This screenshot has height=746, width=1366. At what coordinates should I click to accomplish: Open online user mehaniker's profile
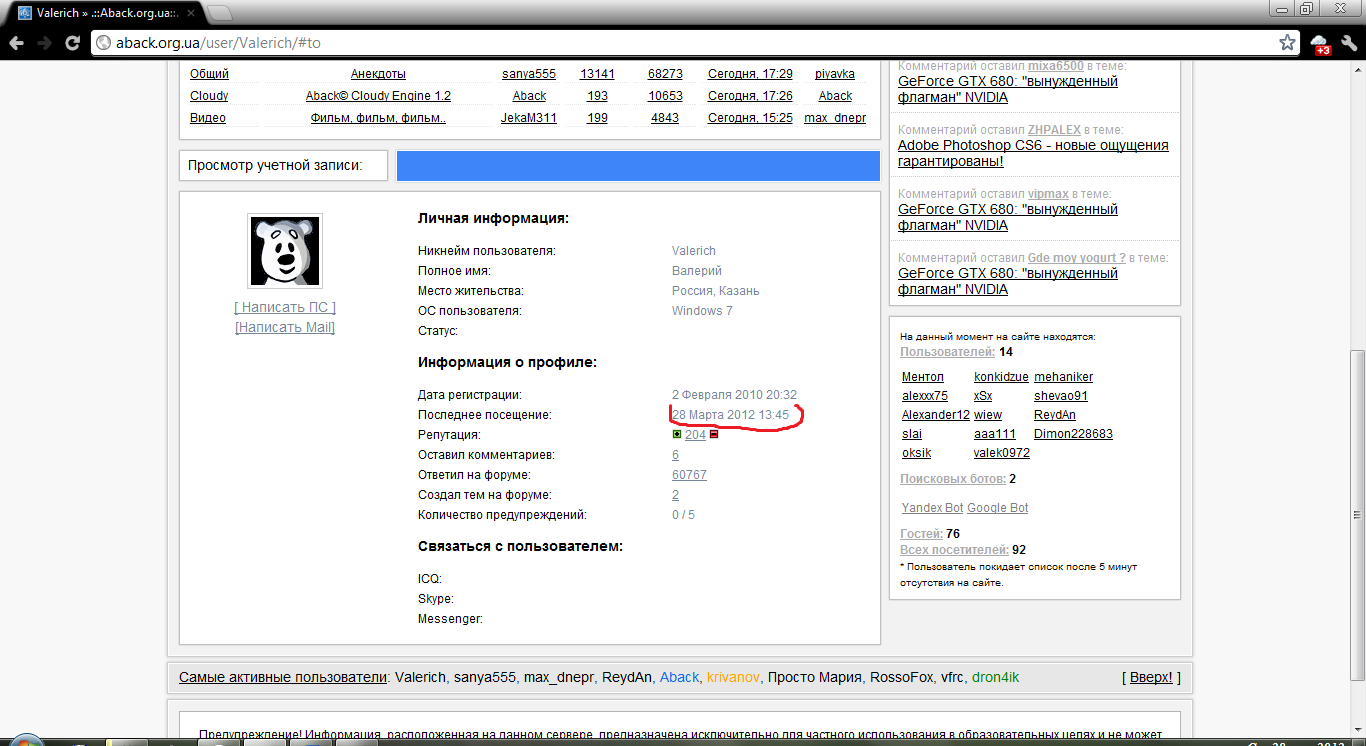(x=1063, y=377)
